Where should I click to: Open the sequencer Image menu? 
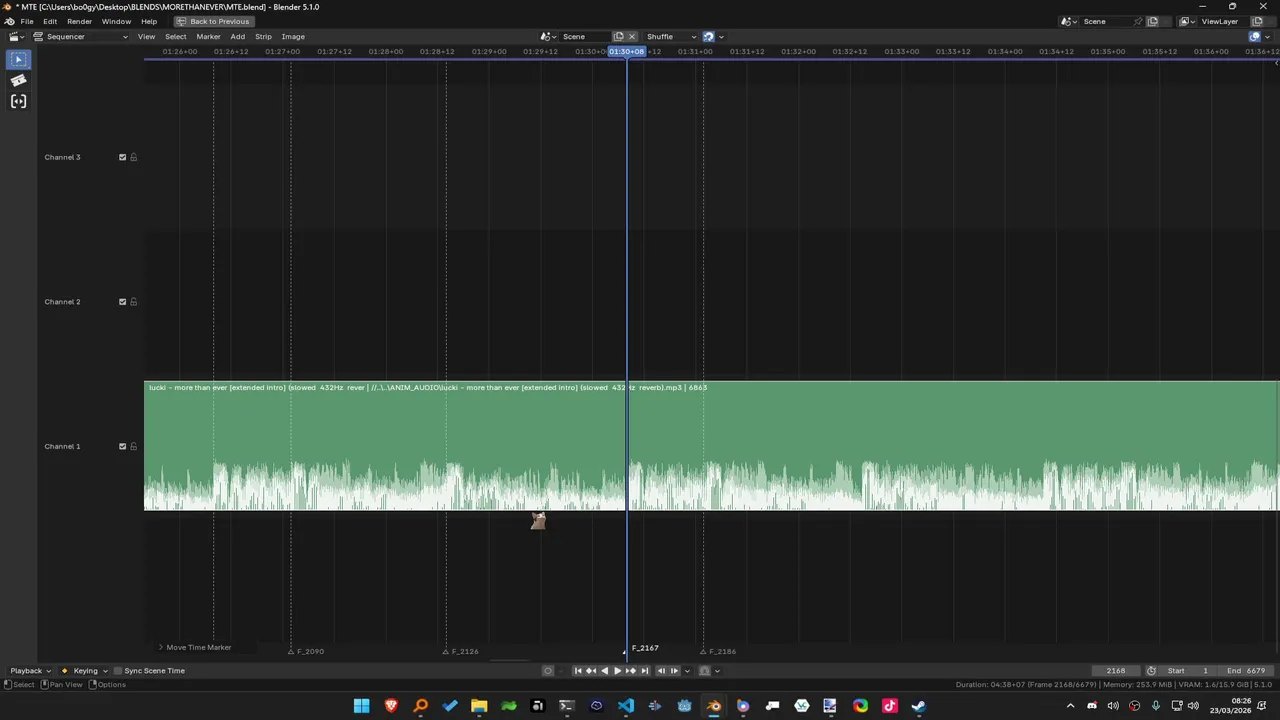[293, 36]
